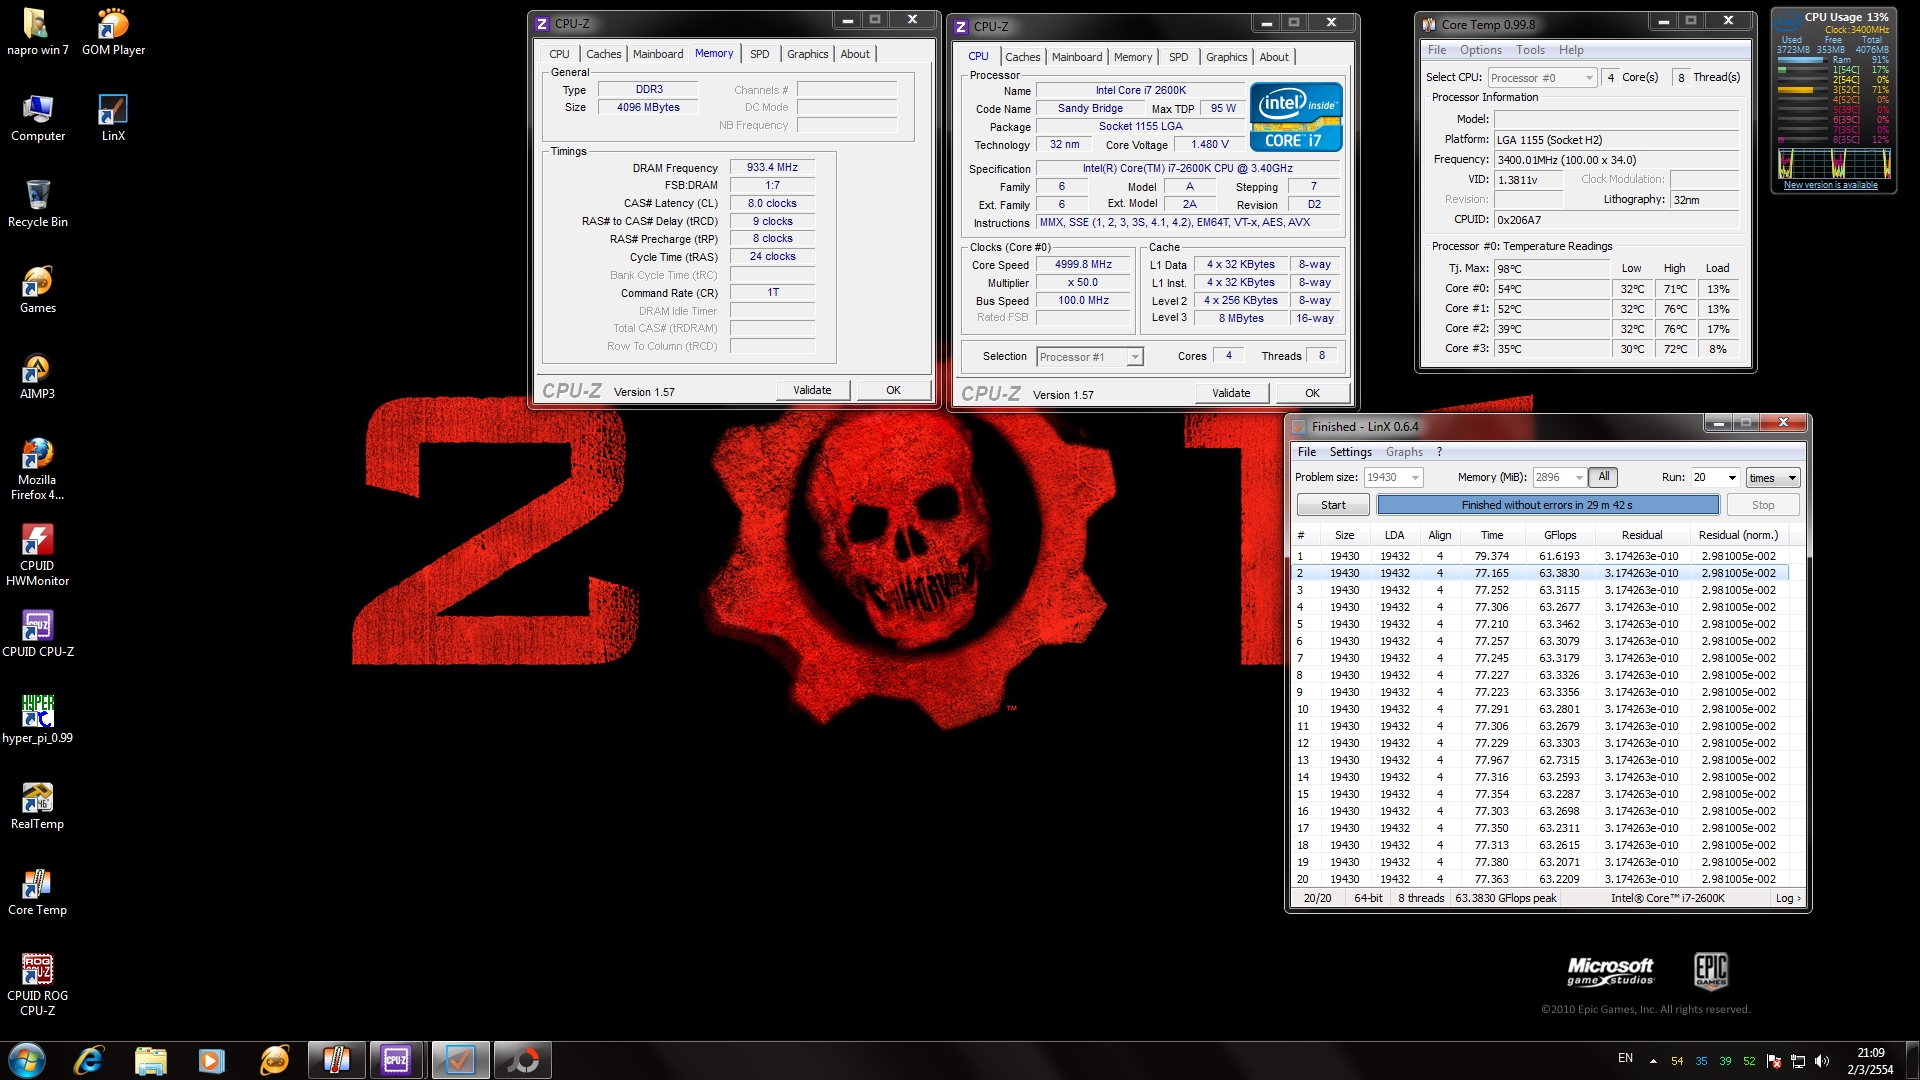The image size is (1920, 1080).
Task: Open the LinX desktop shortcut
Action: tap(113, 110)
